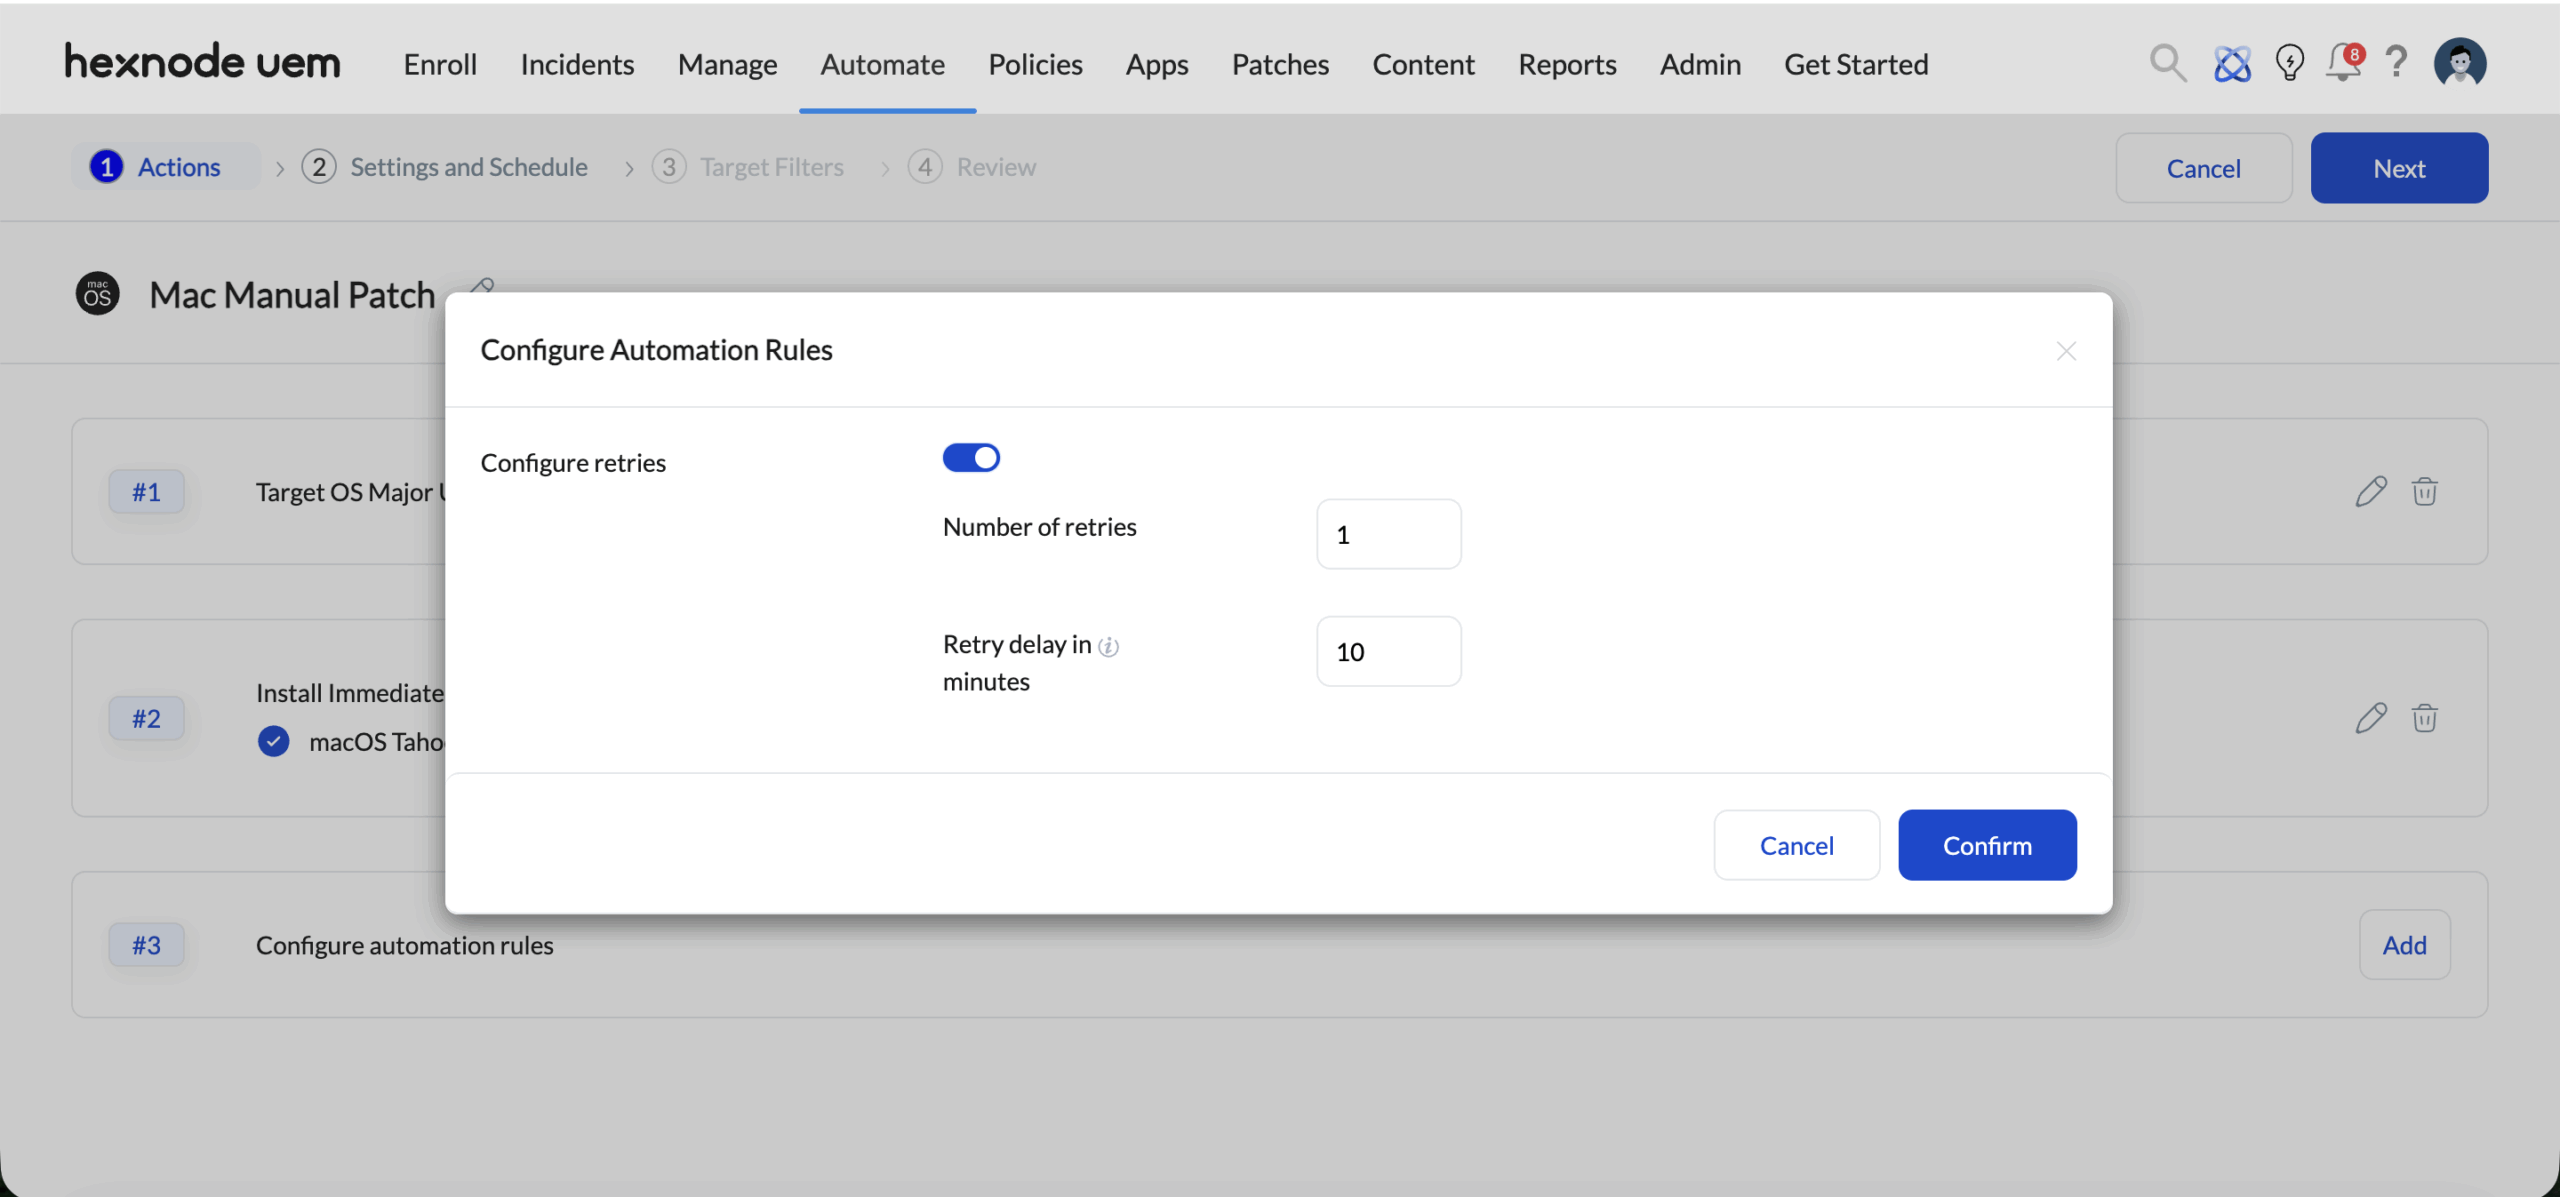This screenshot has height=1197, width=2560.
Task: Focus the Retry delay in minutes field
Action: coord(1388,651)
